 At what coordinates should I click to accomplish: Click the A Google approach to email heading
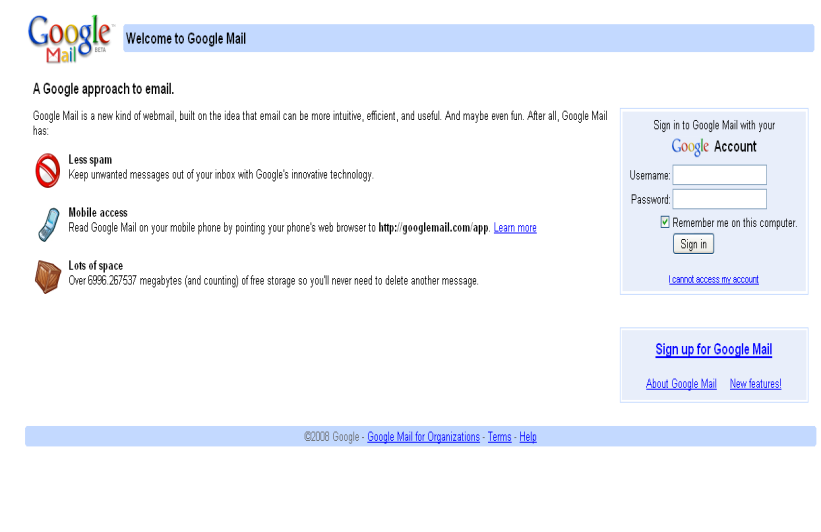pyautogui.click(x=103, y=89)
